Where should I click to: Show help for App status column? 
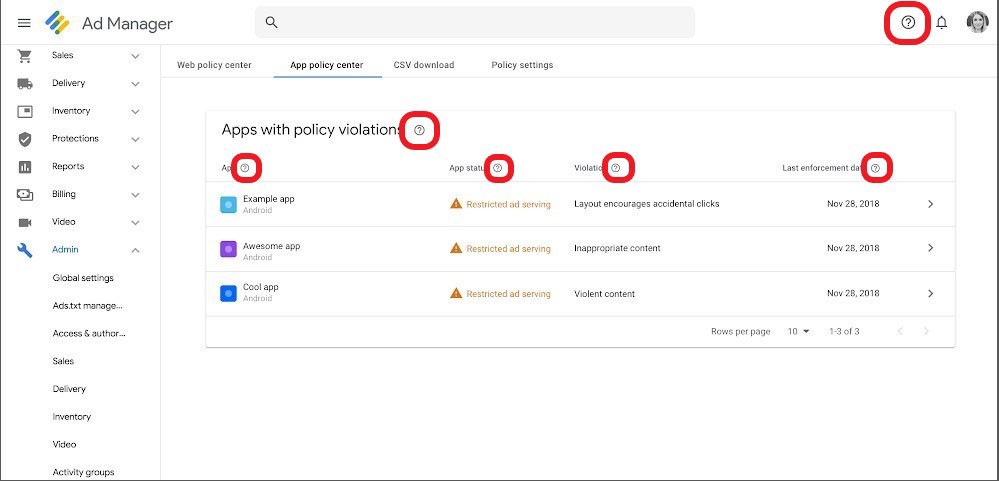[498, 168]
